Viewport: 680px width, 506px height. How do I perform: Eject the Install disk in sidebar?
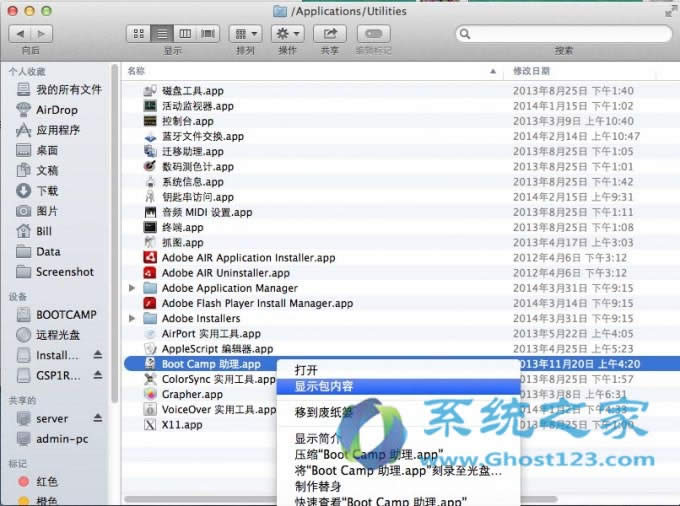[98, 355]
